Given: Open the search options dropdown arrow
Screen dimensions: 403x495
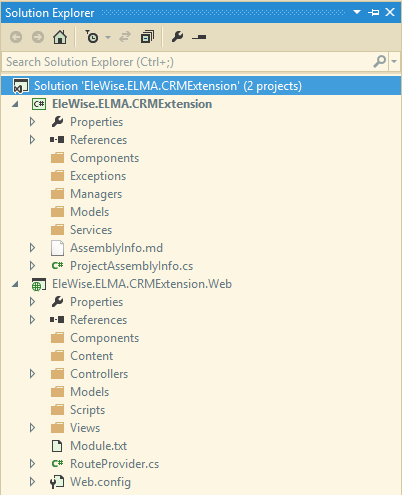Looking at the screenshot, I should click(x=394, y=62).
